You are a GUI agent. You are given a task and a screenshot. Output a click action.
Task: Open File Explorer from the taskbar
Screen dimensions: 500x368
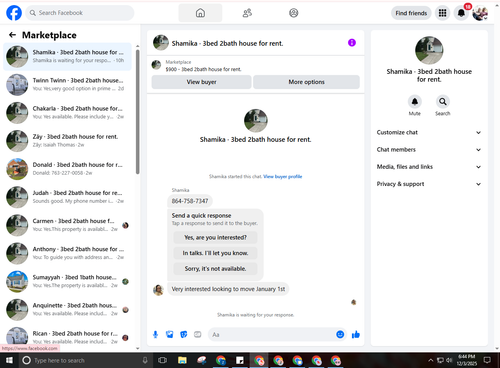pos(182,360)
